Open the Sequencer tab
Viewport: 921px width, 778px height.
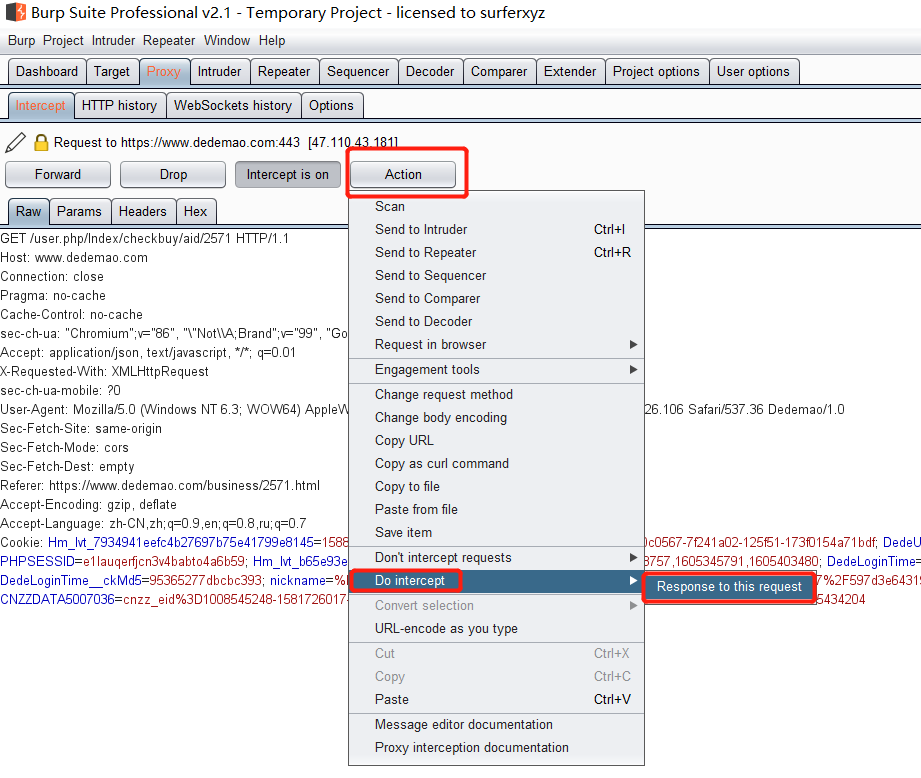358,72
